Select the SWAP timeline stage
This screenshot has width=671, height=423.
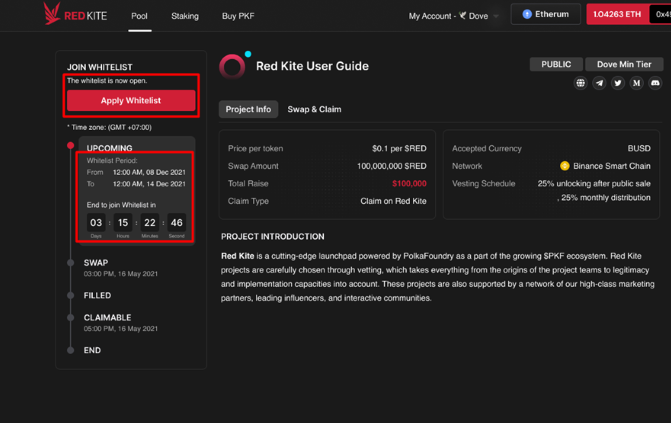coord(96,262)
